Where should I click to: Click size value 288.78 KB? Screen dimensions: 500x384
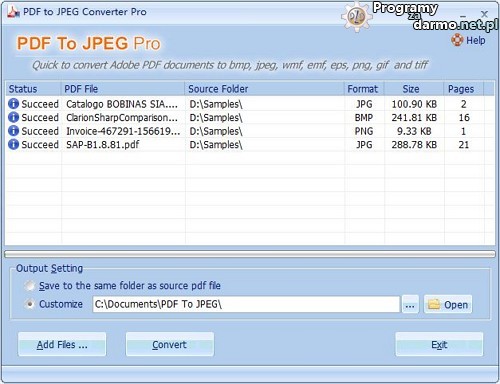414,145
